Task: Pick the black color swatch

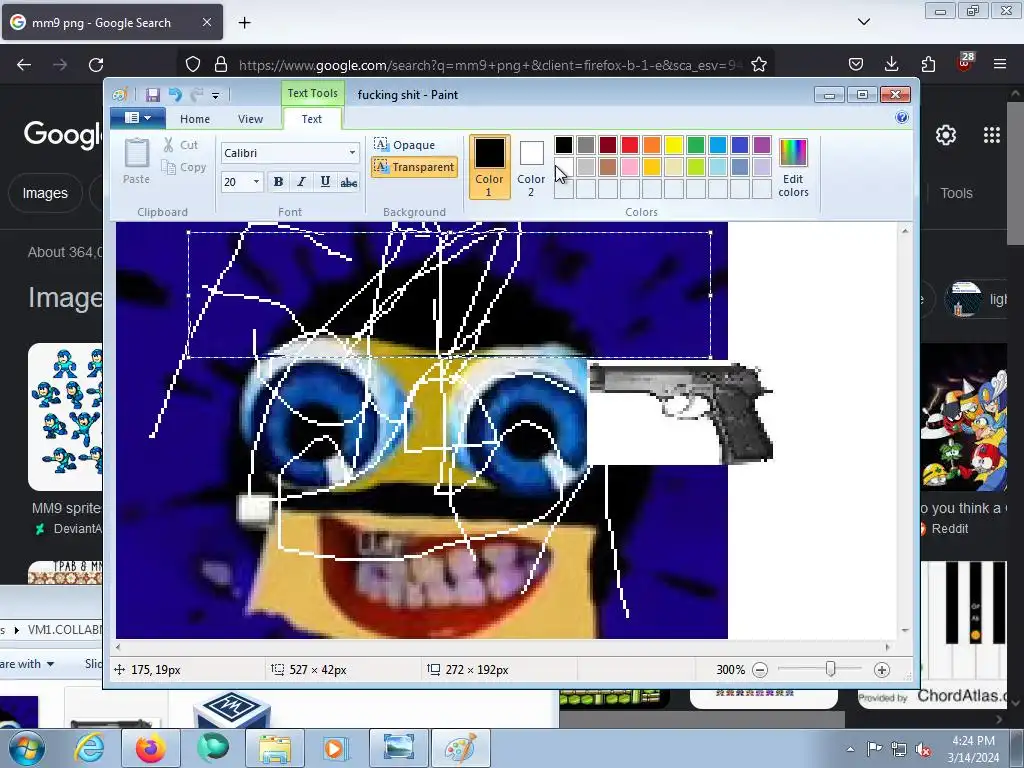Action: 564,144
